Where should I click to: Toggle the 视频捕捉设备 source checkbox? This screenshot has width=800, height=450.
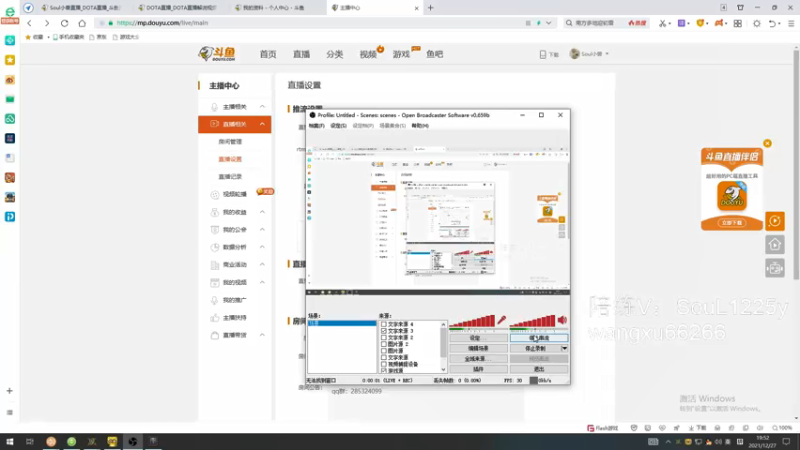click(x=384, y=364)
